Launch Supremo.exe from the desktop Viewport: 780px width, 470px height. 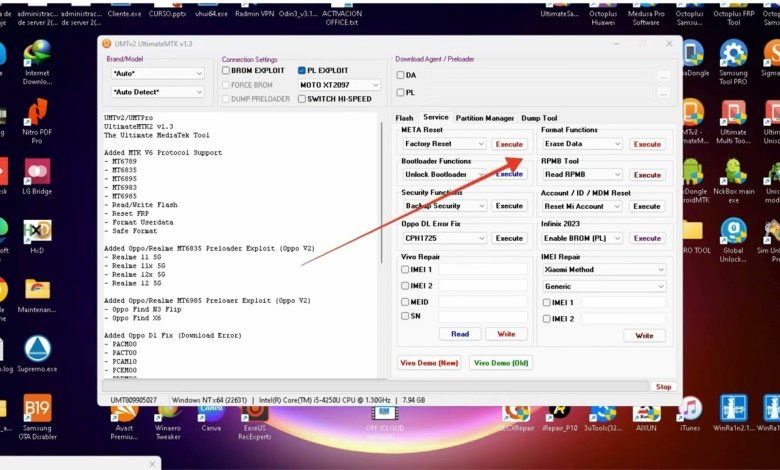[37, 351]
